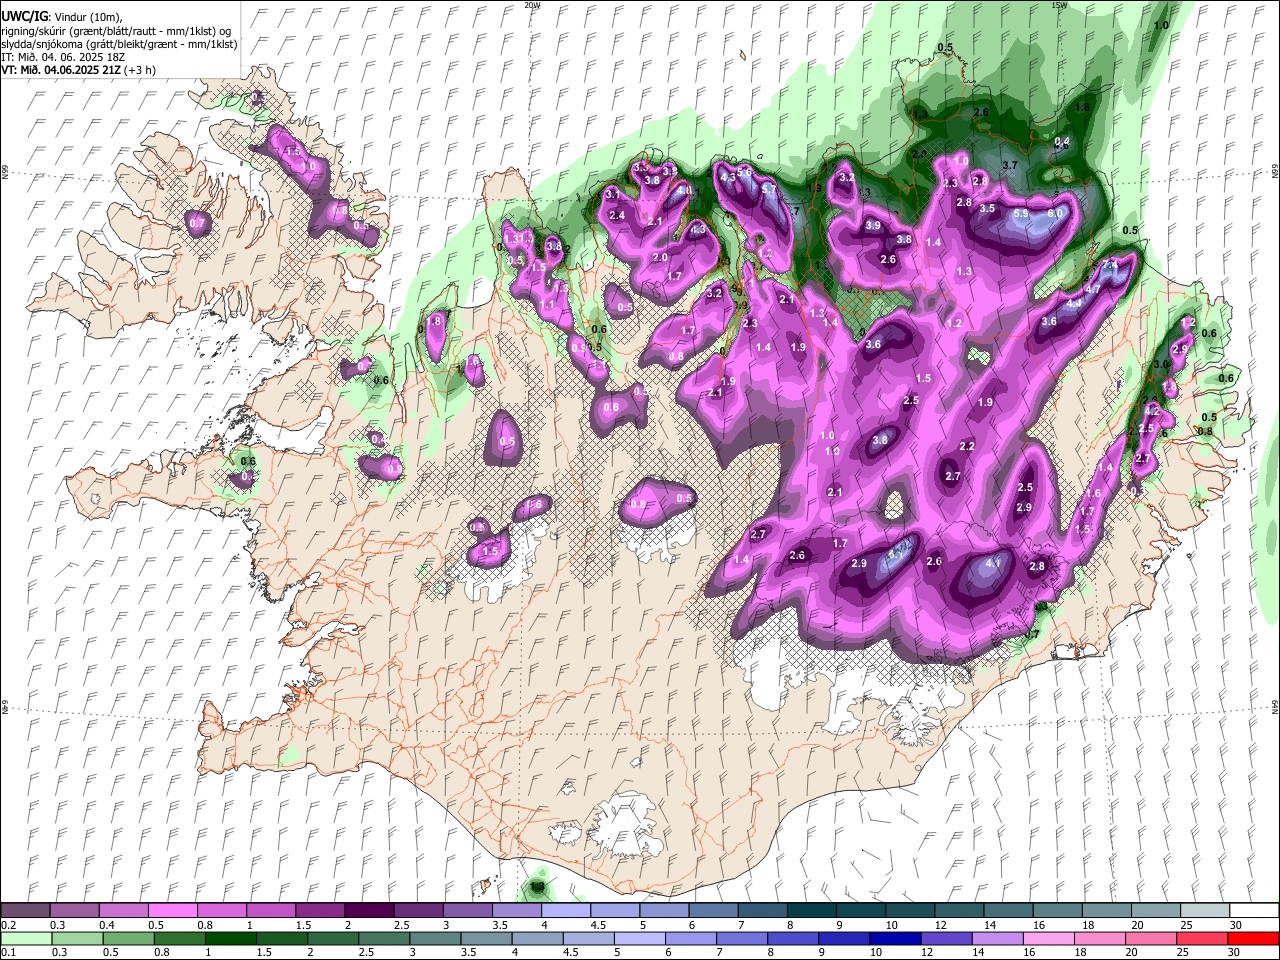
Task: Select the lower-row violet swatch between 14 and 16
Action: pyautogui.click(x=999, y=938)
